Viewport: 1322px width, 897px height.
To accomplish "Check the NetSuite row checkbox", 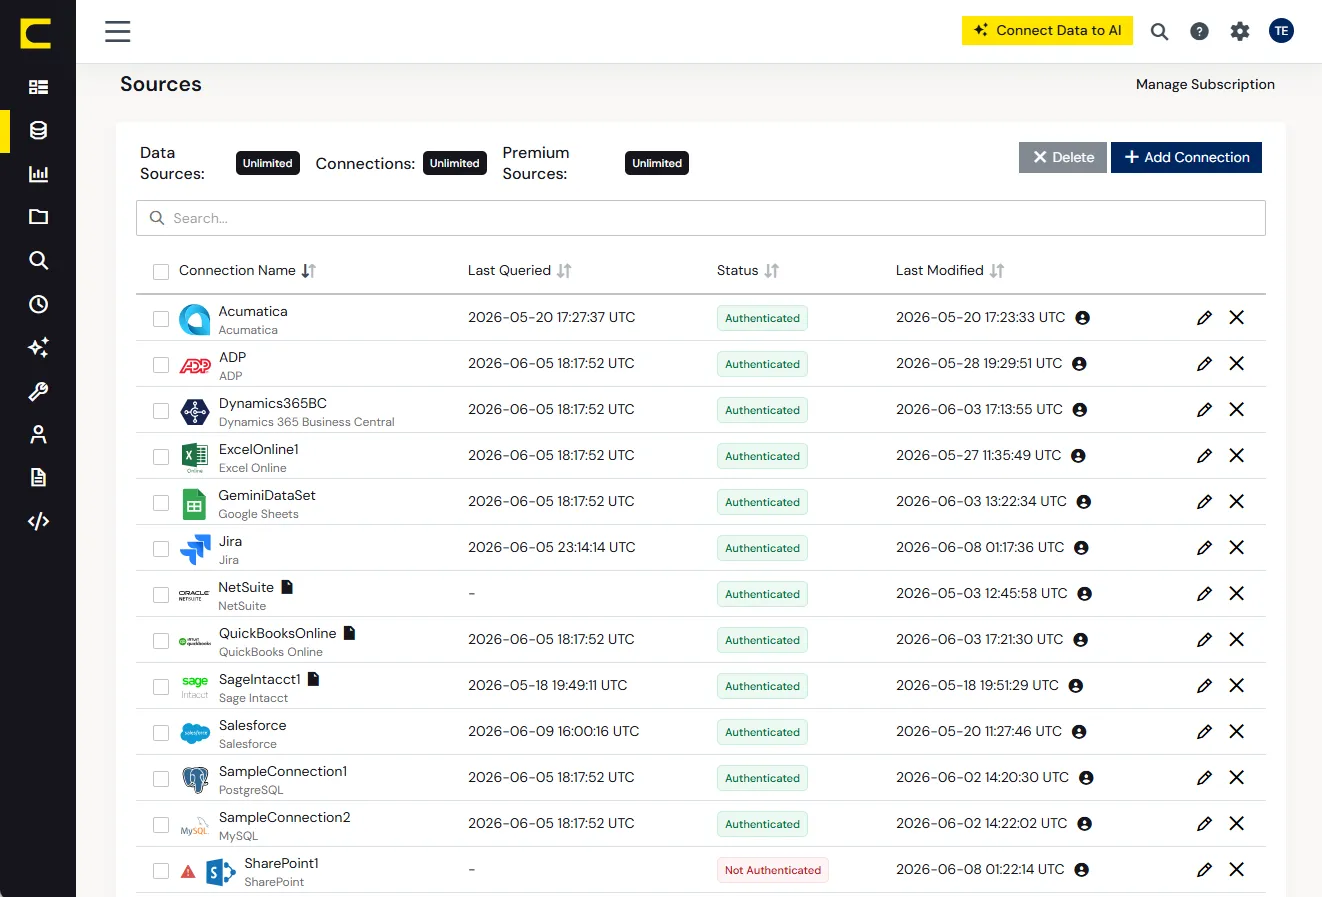I will (161, 595).
